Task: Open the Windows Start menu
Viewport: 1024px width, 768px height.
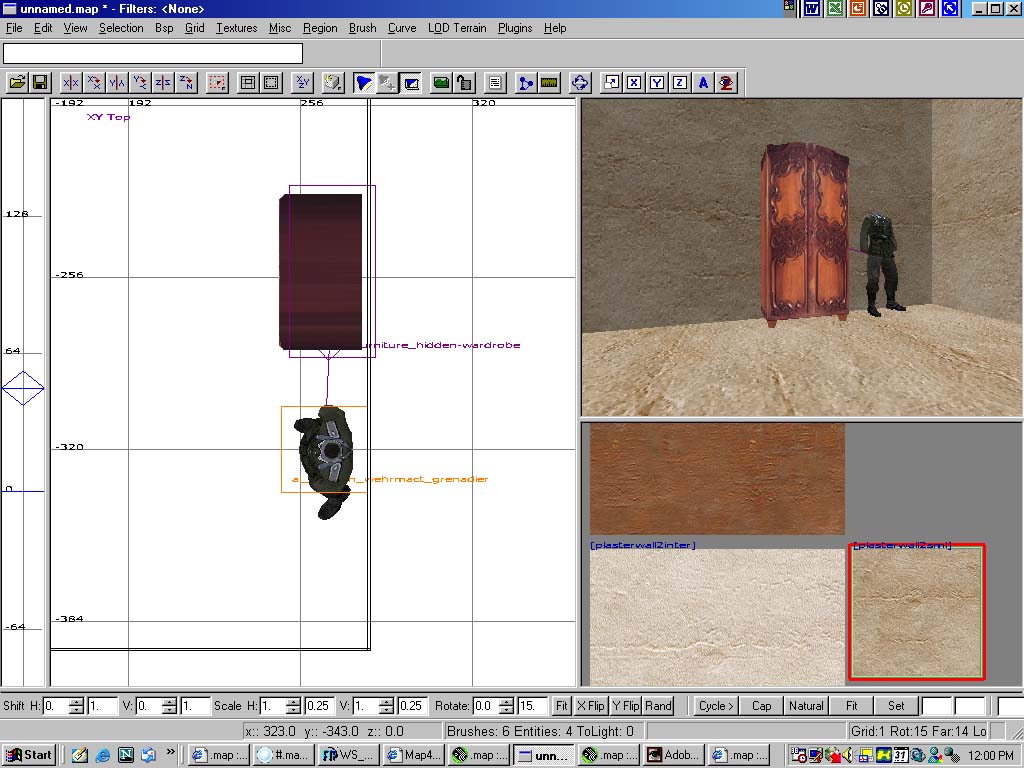Action: coord(29,755)
